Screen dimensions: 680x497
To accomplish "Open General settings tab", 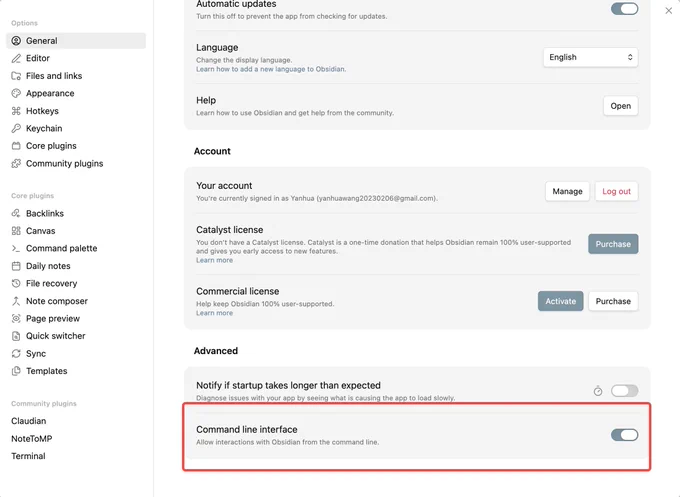I will [76, 41].
